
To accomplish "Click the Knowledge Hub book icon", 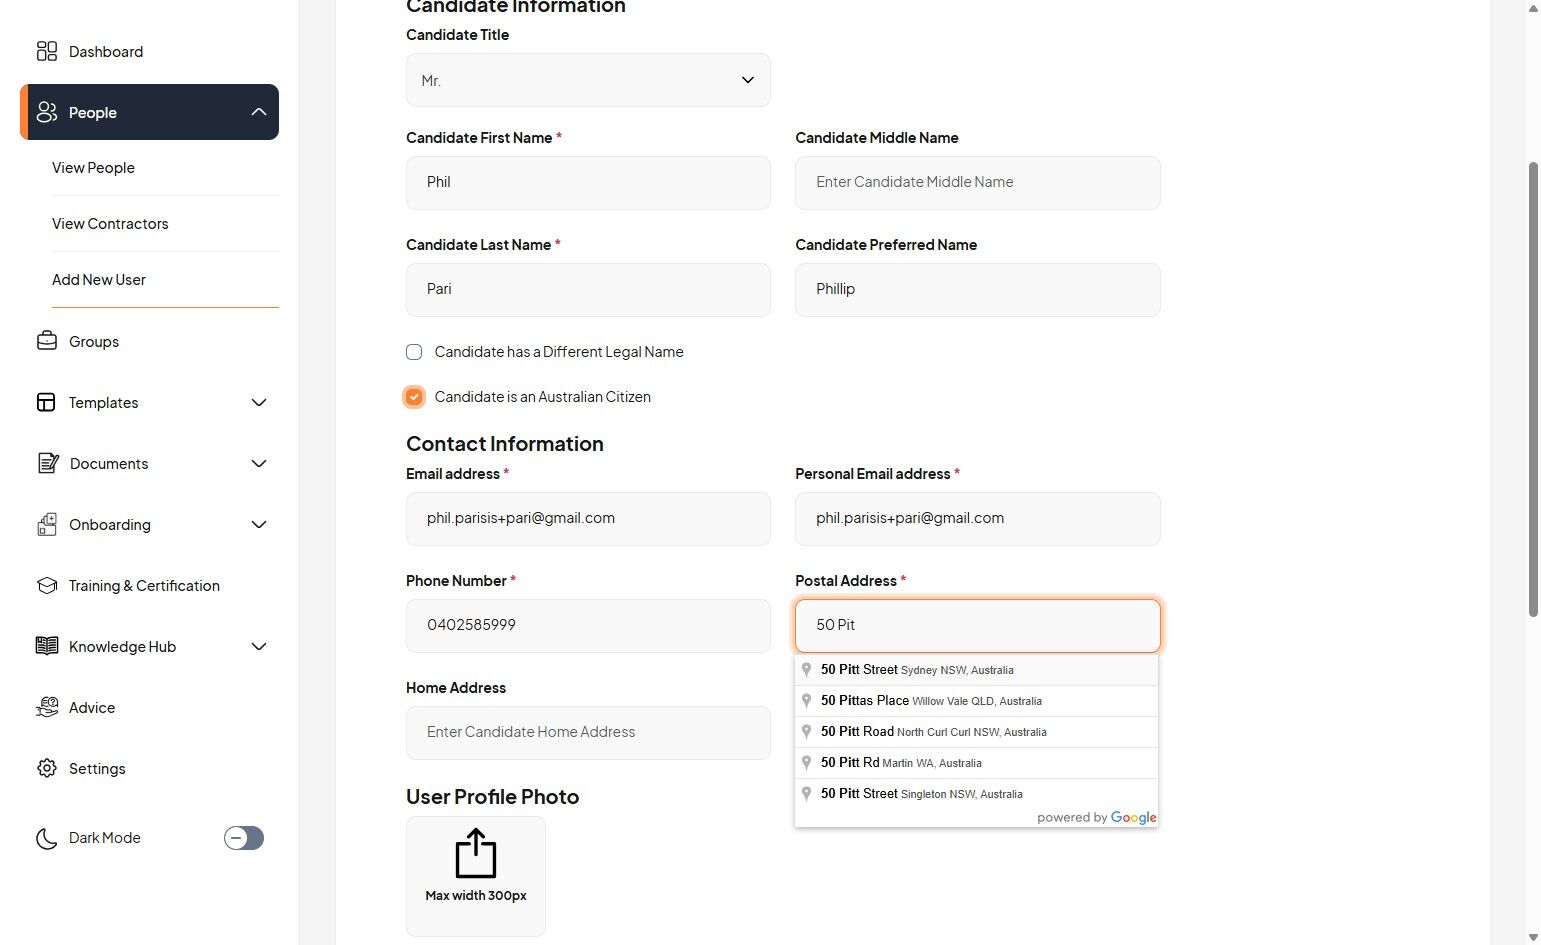I will click(x=47, y=646).
